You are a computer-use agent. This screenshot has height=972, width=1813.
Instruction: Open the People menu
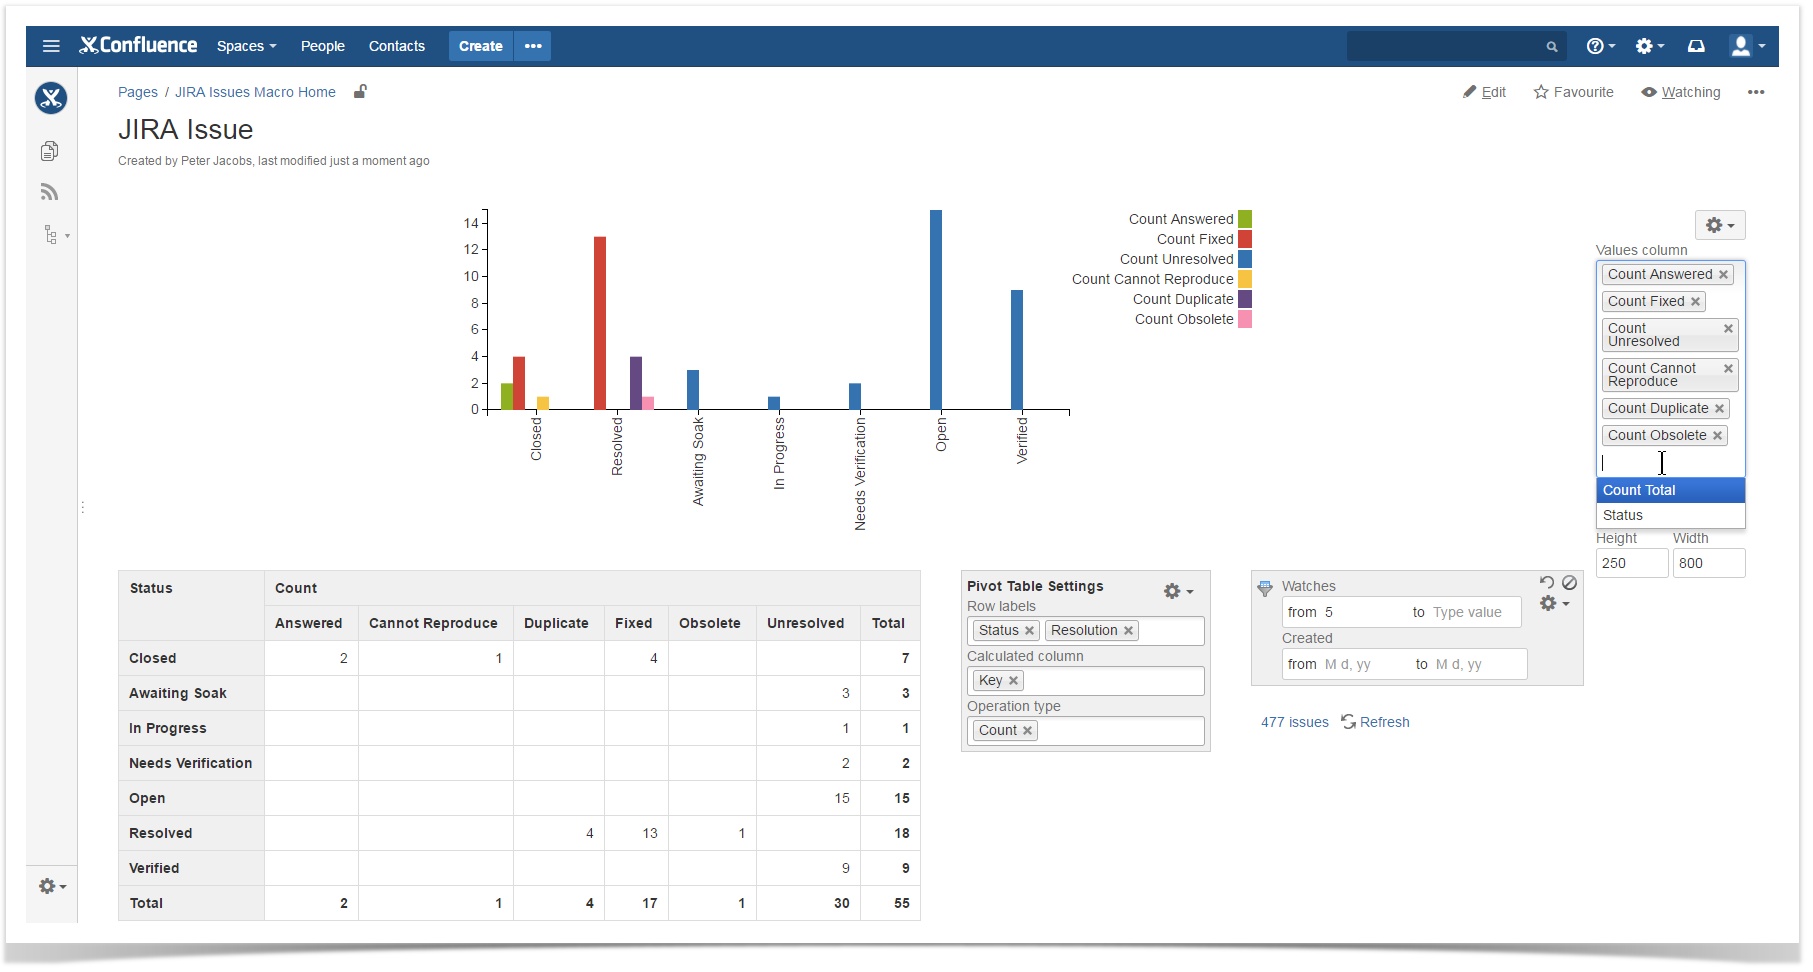322,46
